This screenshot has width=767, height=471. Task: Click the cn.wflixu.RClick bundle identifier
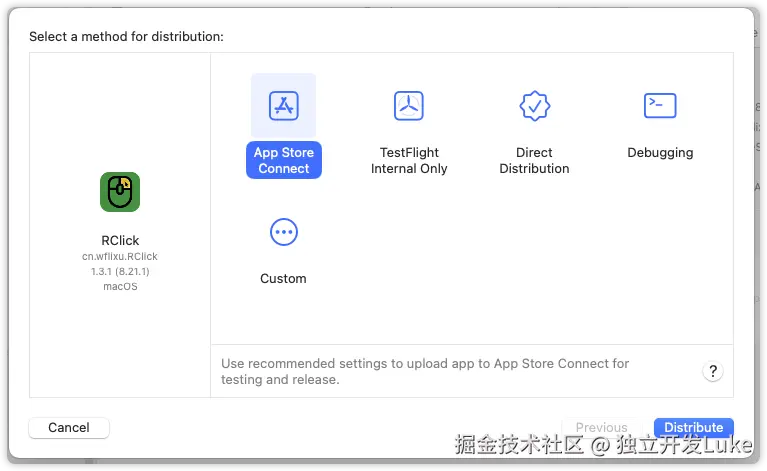click(x=120, y=256)
